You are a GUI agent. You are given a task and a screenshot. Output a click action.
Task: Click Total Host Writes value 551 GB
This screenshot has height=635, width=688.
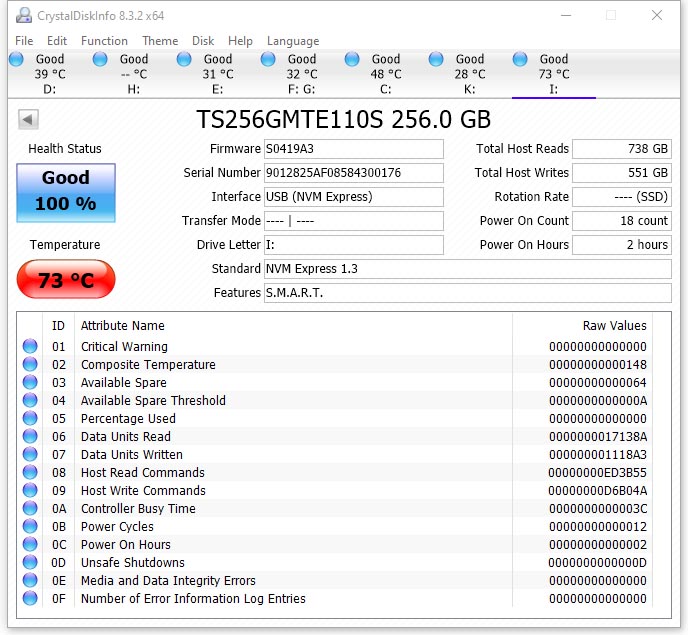point(622,173)
